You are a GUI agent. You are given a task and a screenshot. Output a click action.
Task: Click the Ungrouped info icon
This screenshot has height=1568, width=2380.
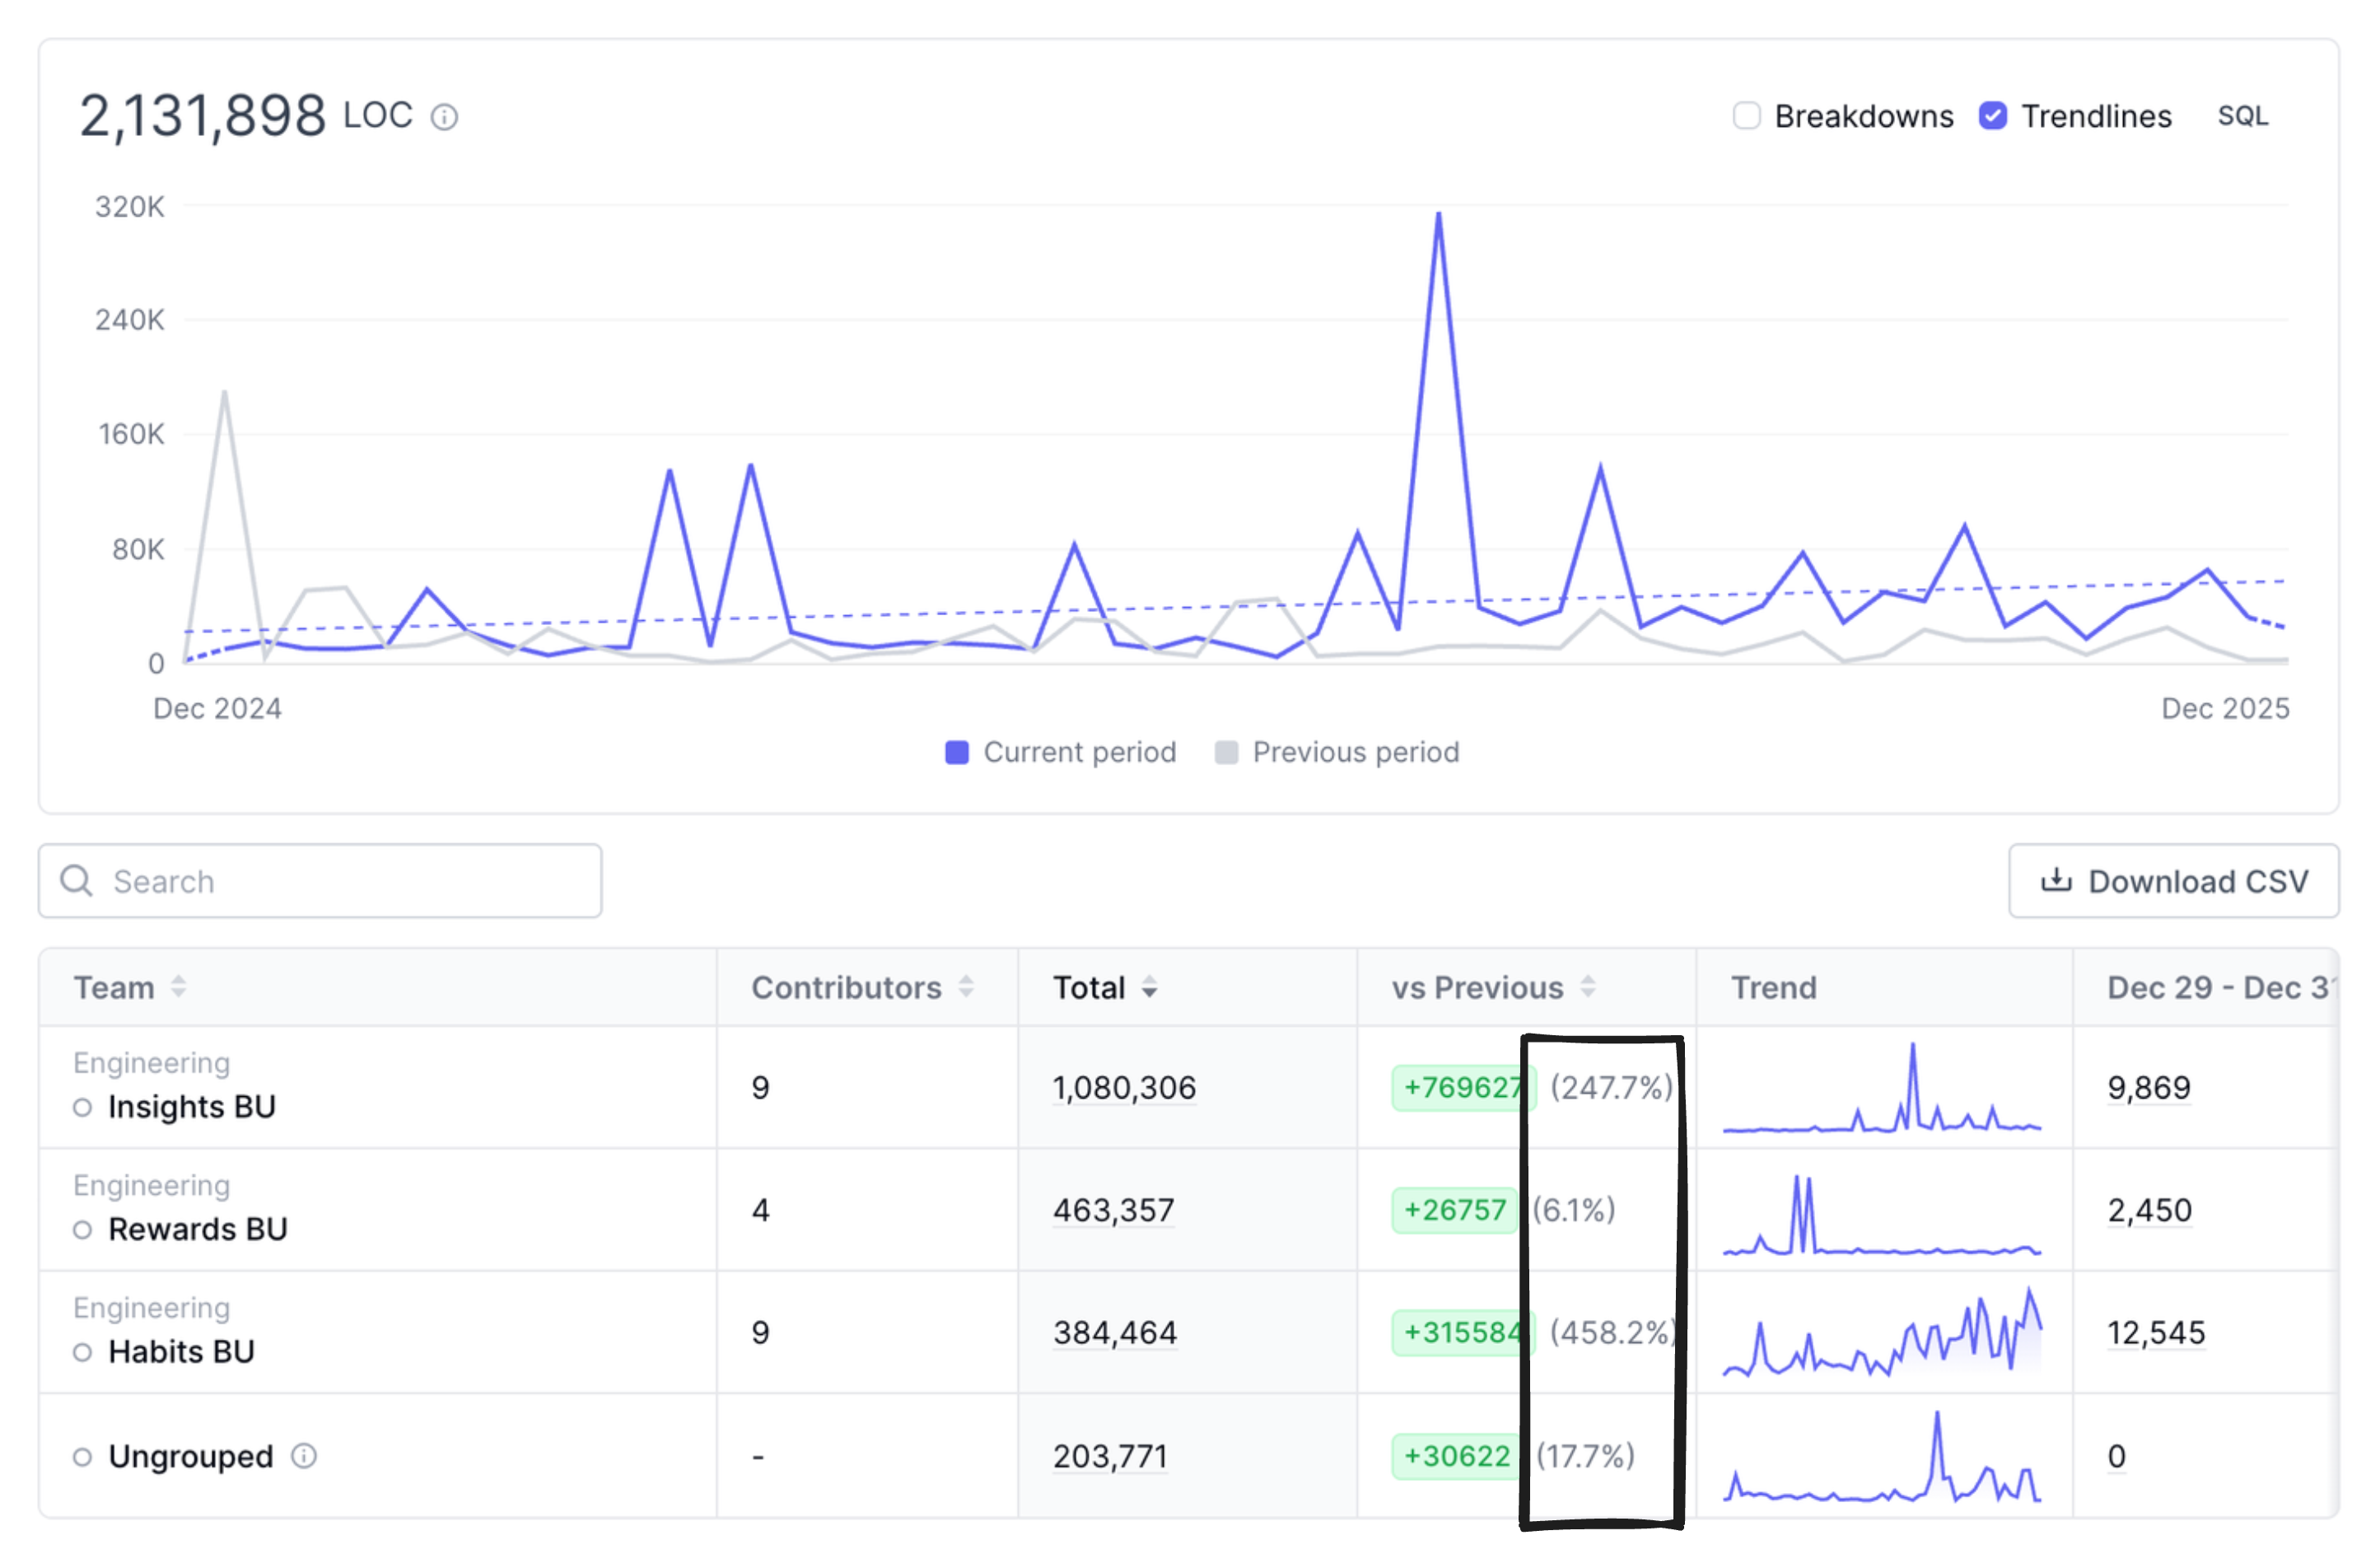coord(304,1456)
